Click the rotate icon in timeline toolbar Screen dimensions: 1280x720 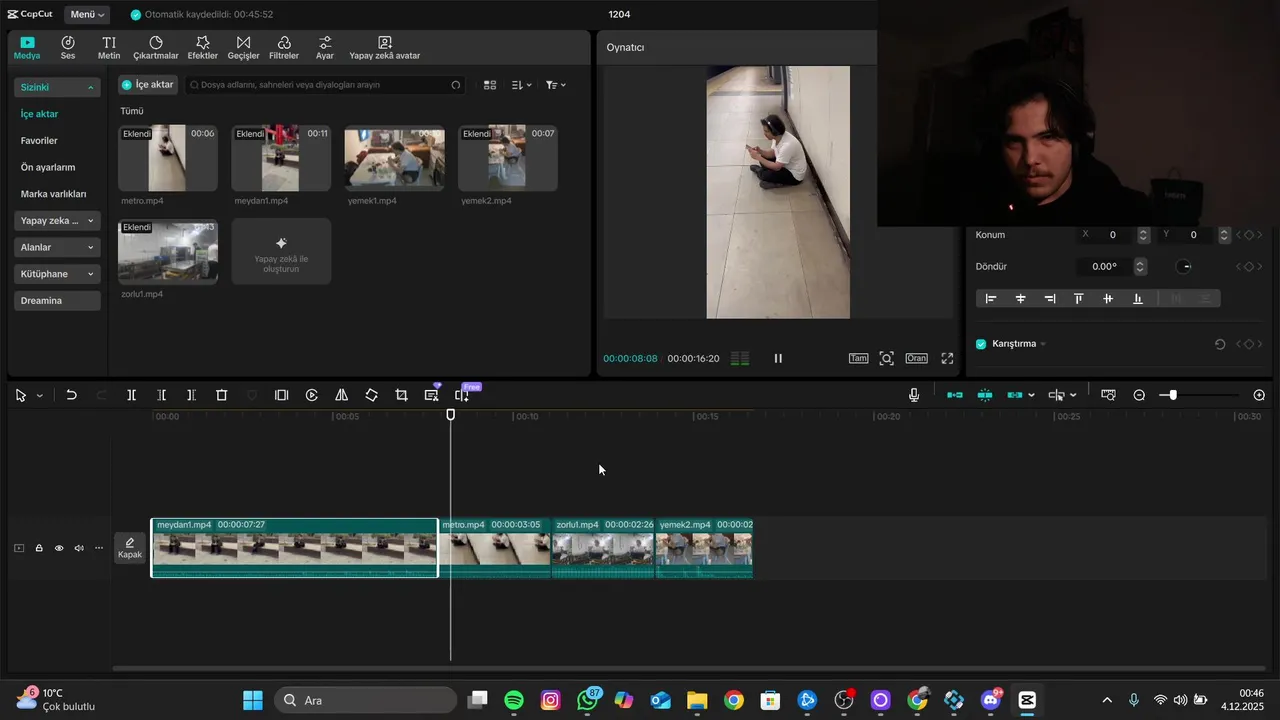371,395
